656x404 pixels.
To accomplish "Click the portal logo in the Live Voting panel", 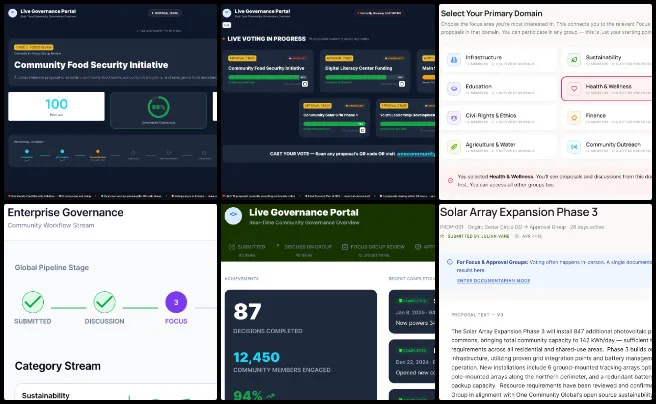I will [227, 13].
